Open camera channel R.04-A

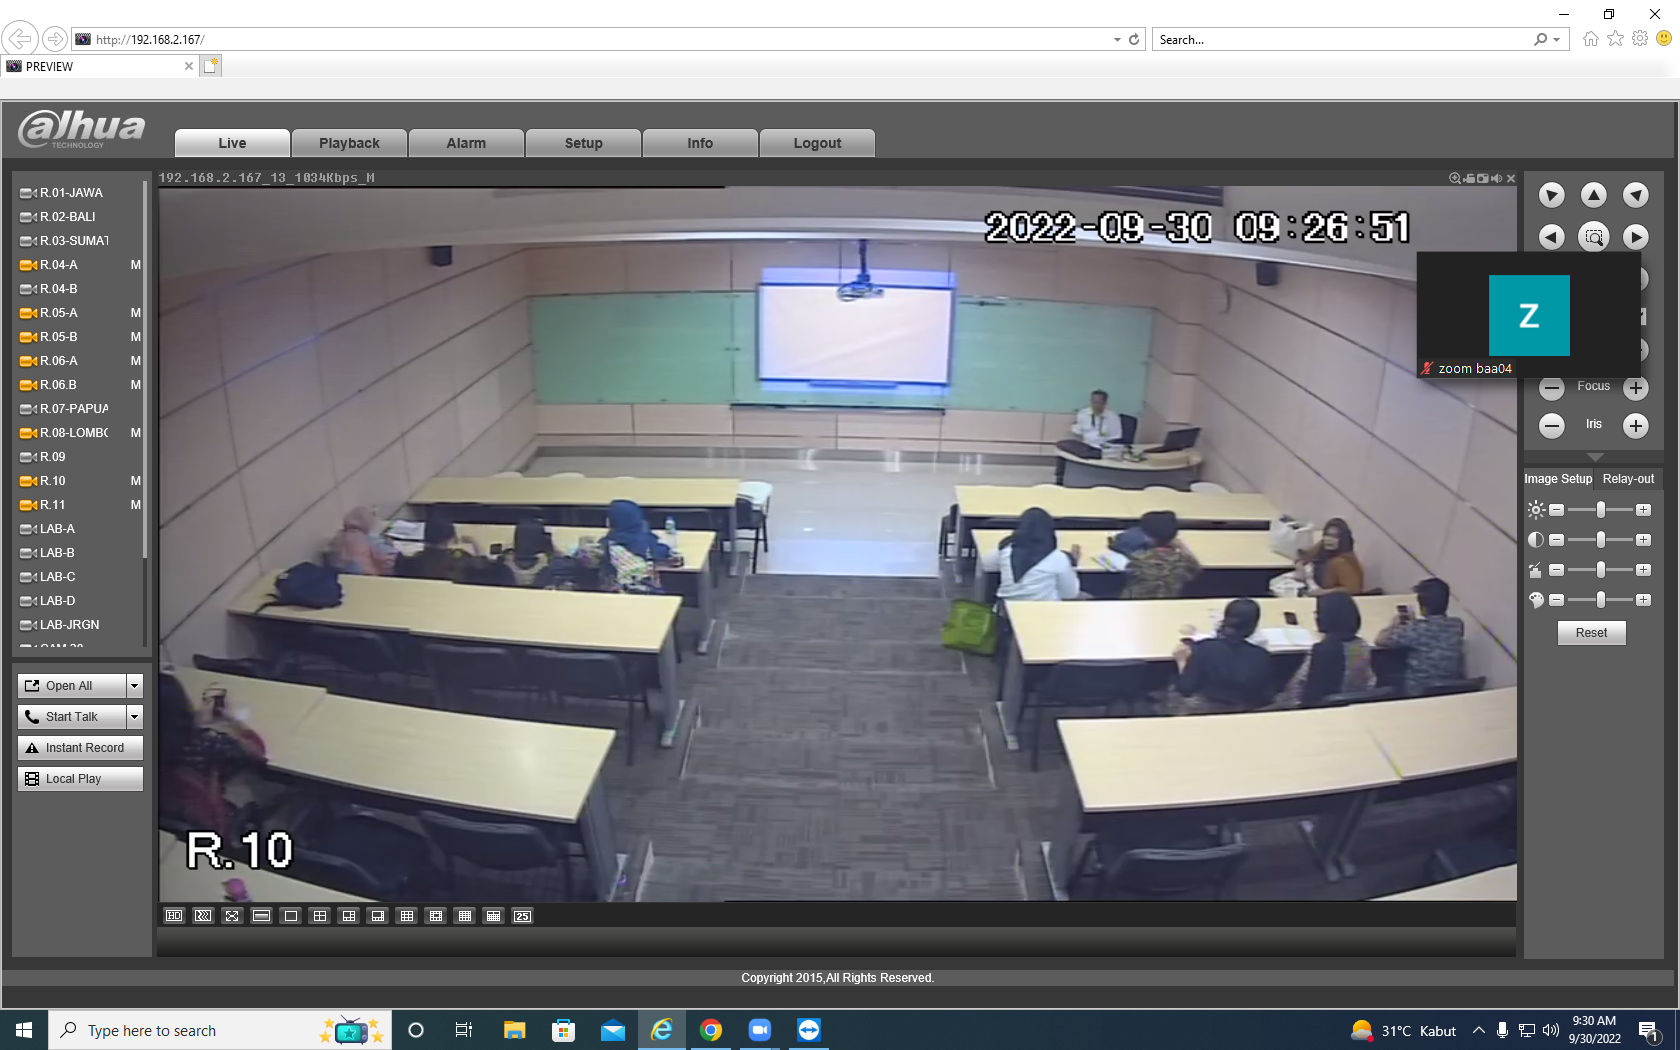[59, 265]
